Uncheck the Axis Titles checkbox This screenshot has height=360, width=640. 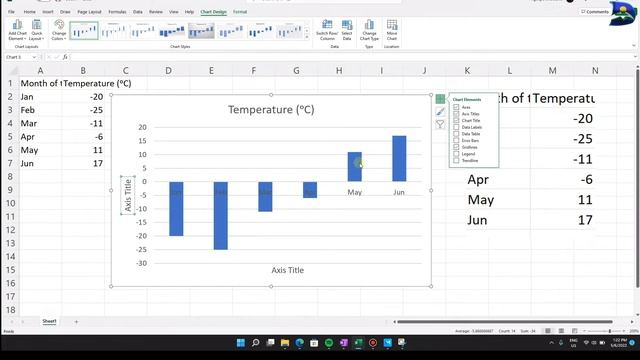[456, 114]
